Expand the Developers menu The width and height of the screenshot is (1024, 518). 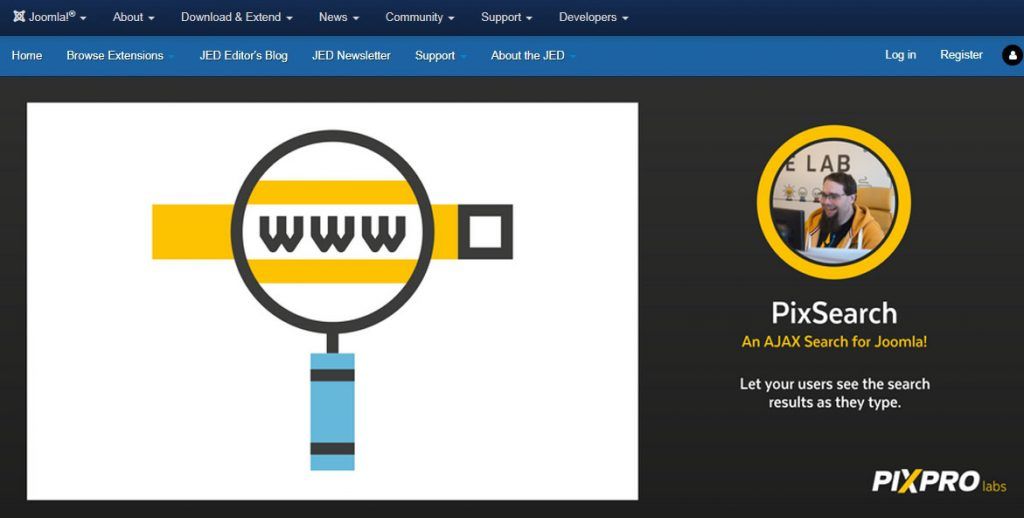pyautogui.click(x=593, y=18)
